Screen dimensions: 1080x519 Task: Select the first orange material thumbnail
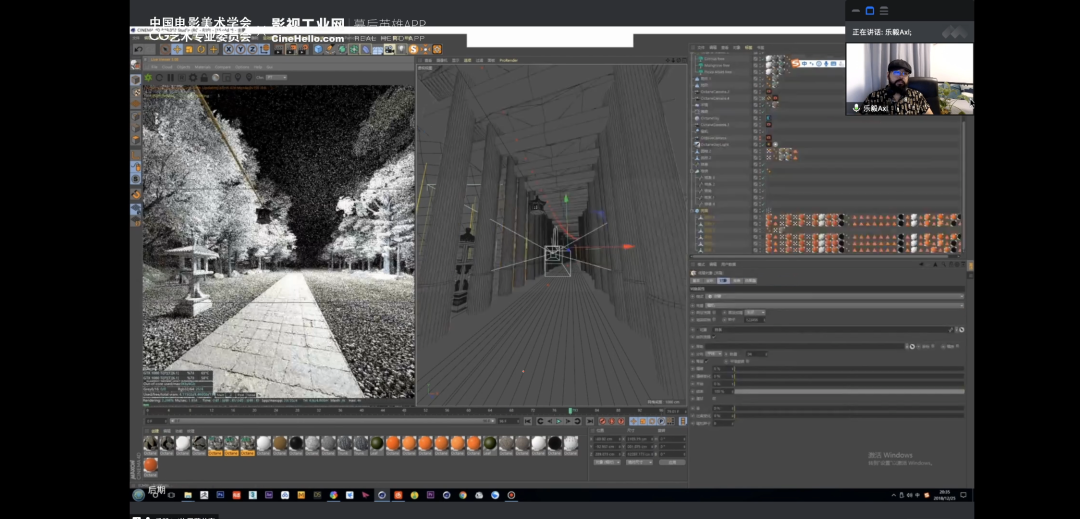394,443
